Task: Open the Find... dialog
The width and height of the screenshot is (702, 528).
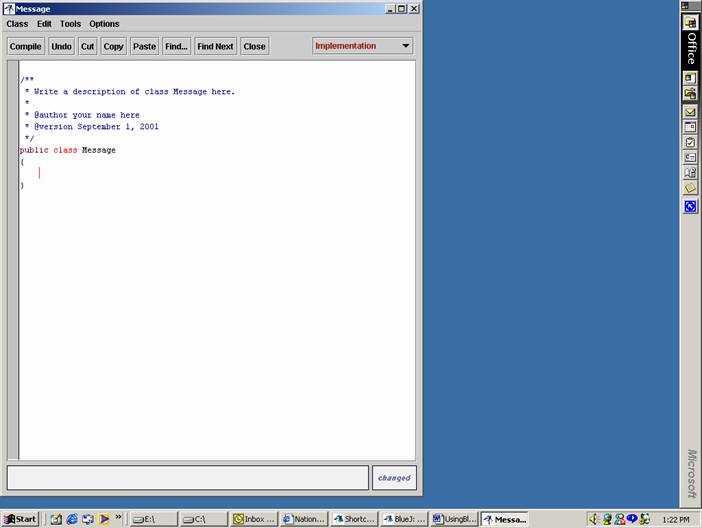Action: (176, 46)
